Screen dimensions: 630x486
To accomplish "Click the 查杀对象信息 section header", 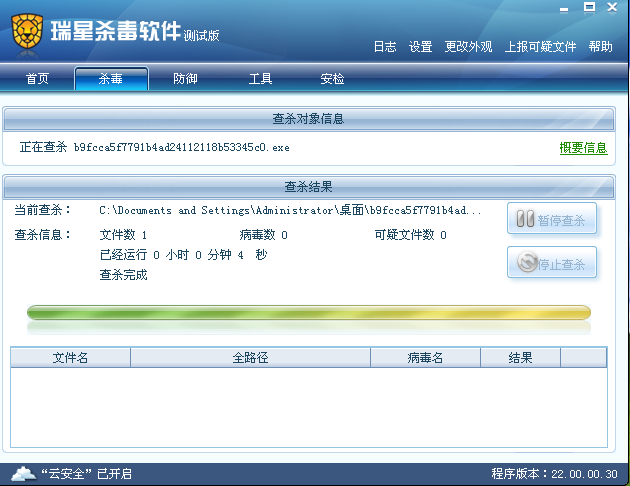I will click(x=309, y=119).
